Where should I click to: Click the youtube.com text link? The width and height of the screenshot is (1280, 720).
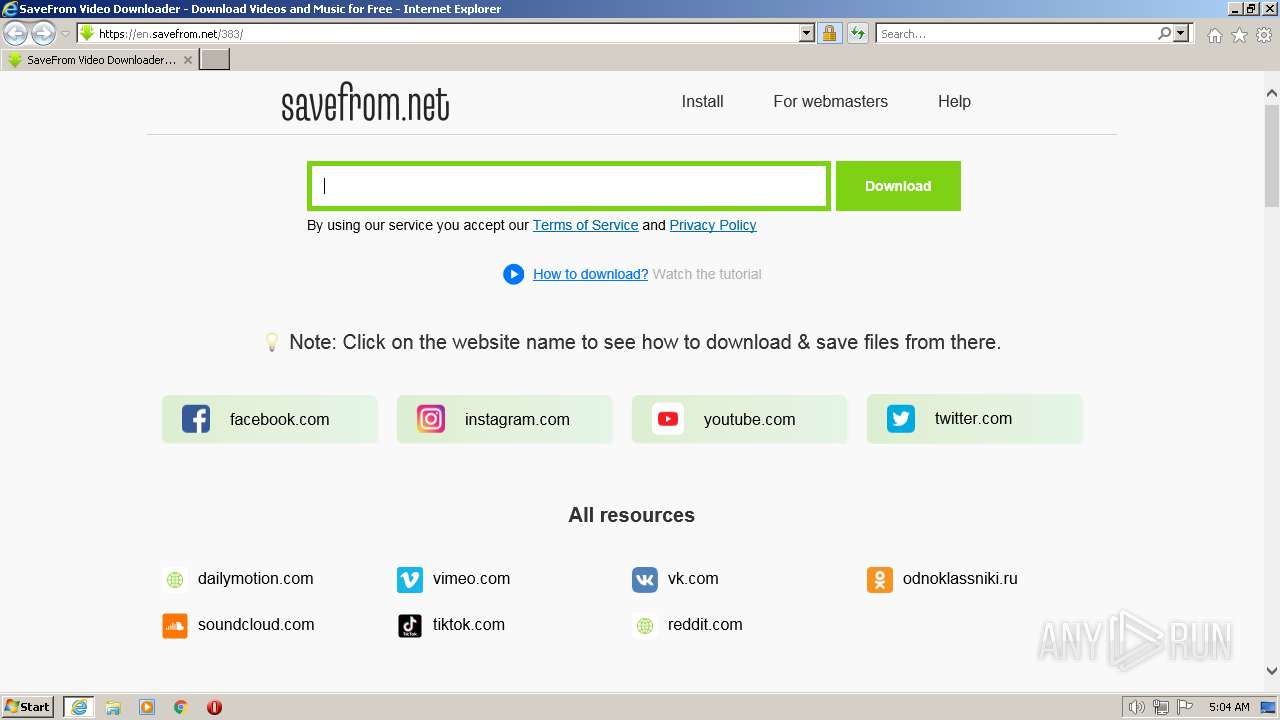pyautogui.click(x=749, y=420)
